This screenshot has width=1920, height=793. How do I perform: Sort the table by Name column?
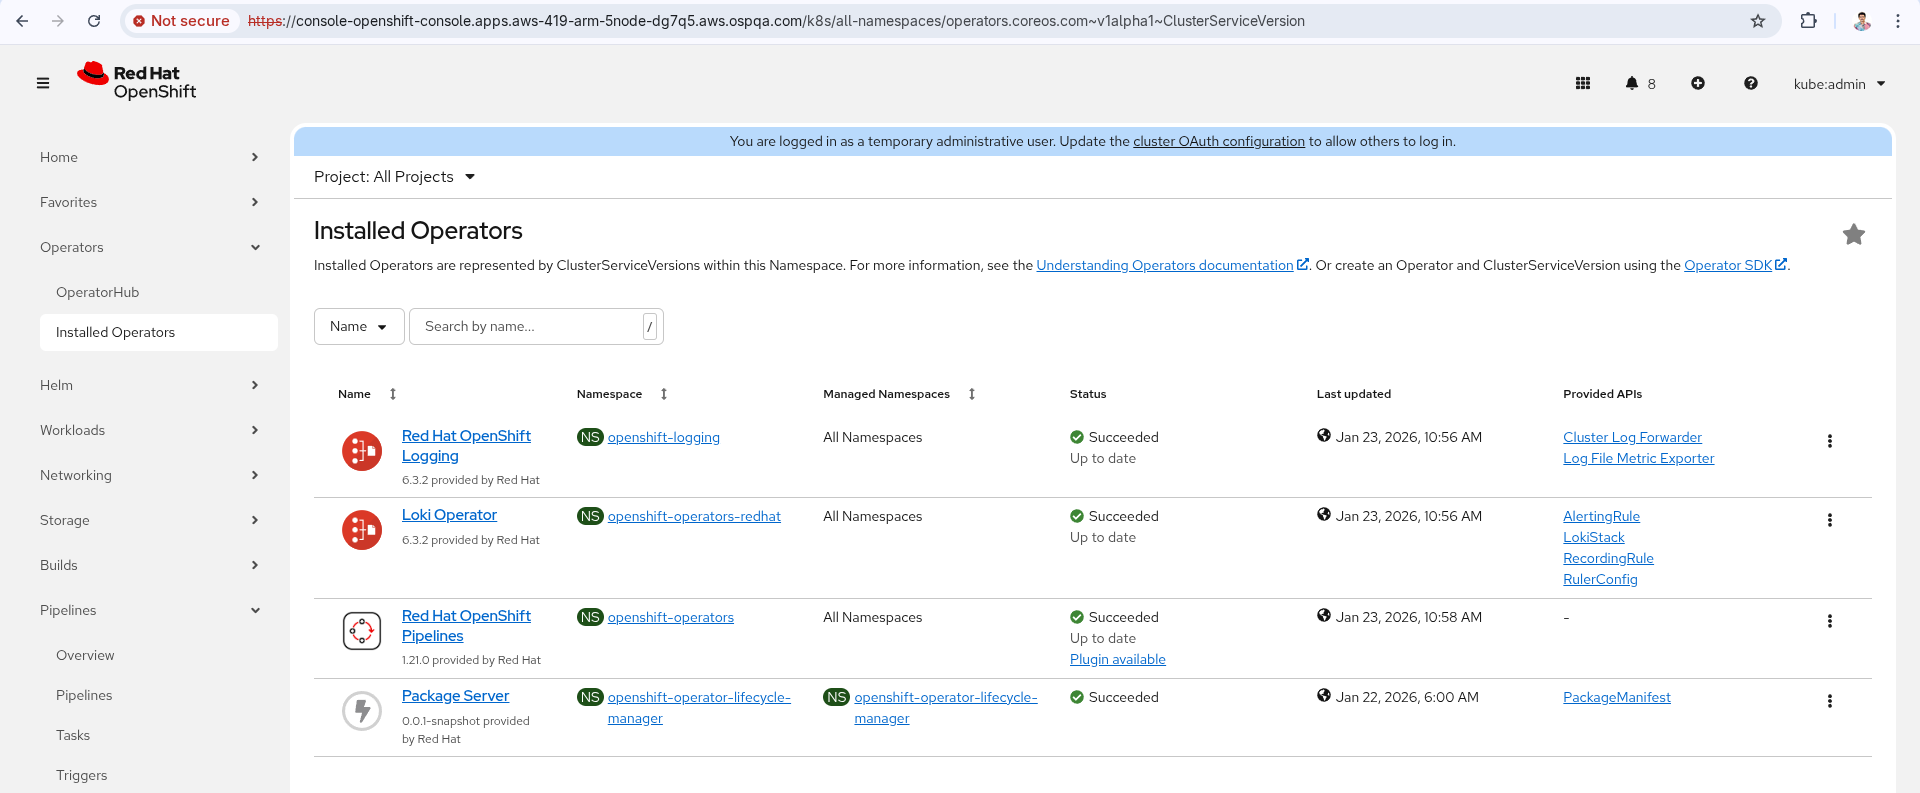point(355,394)
